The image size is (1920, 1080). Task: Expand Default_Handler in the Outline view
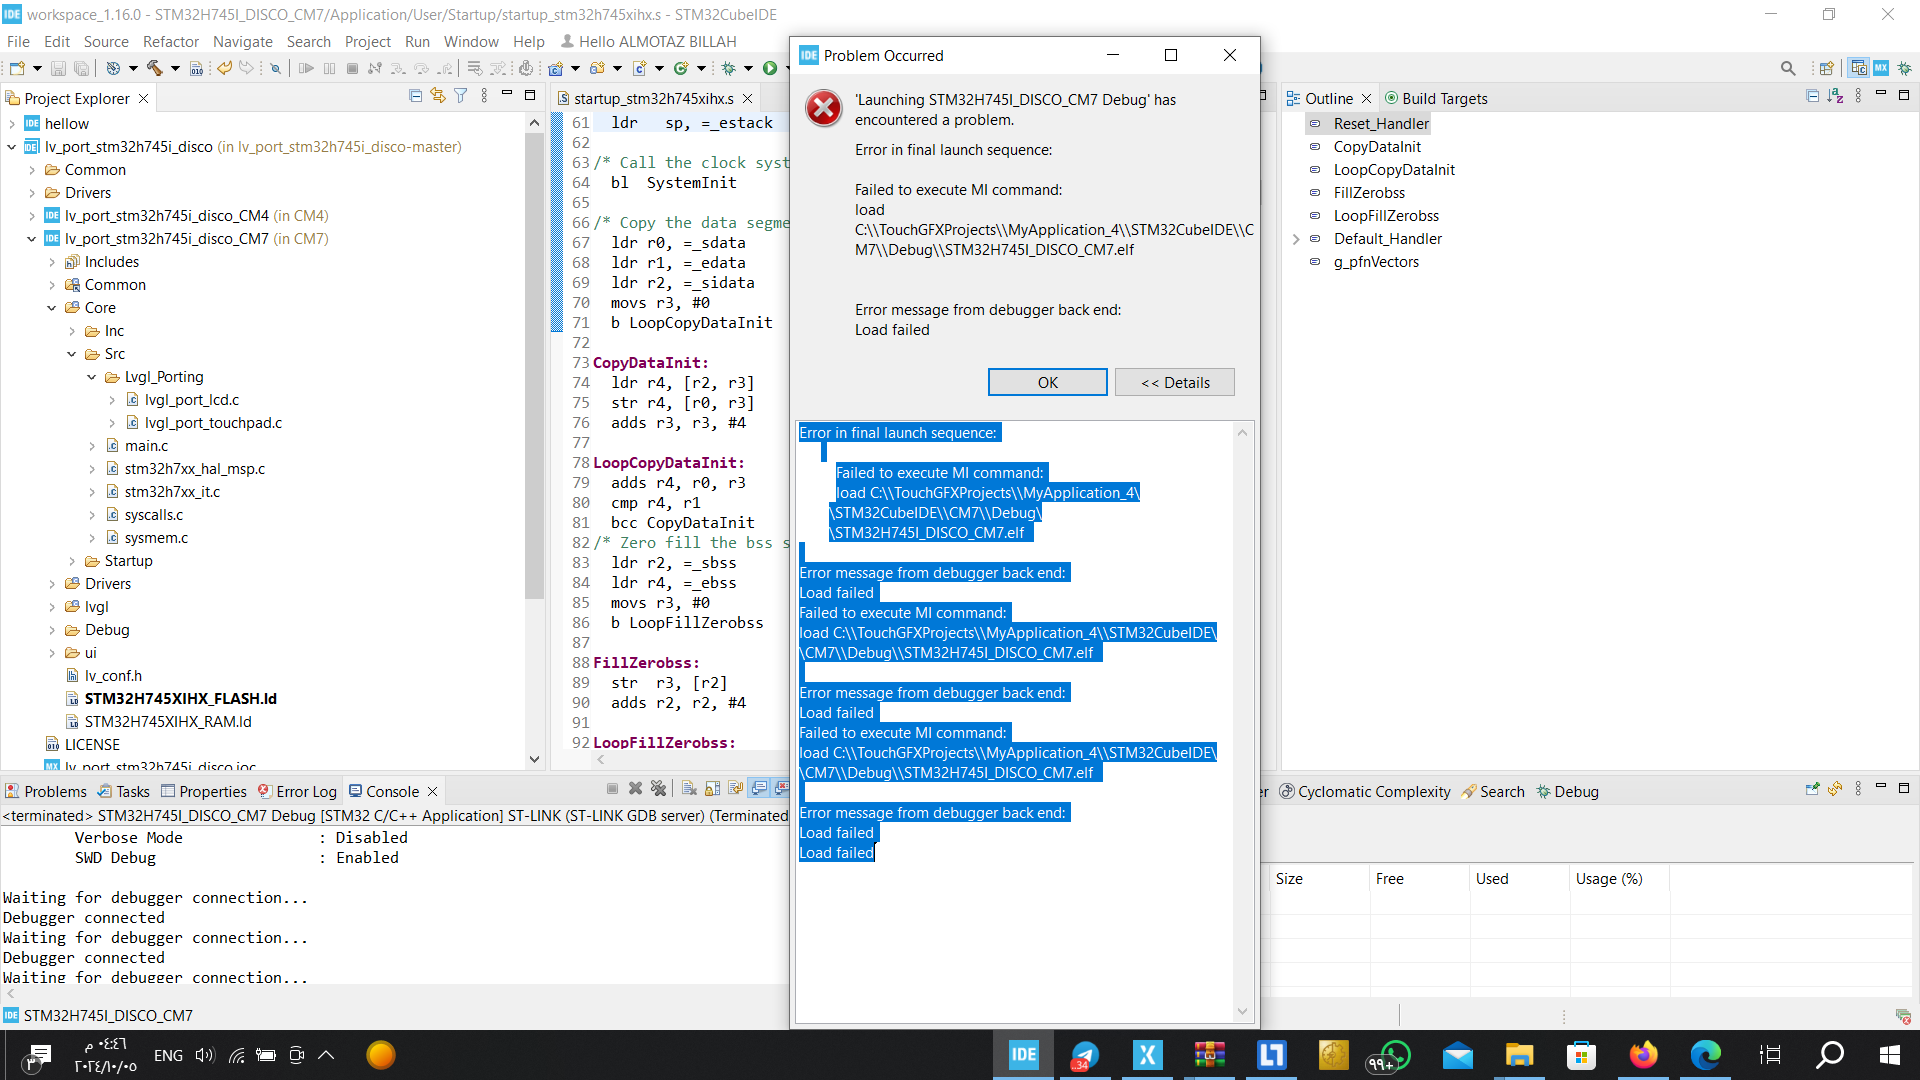1297,239
